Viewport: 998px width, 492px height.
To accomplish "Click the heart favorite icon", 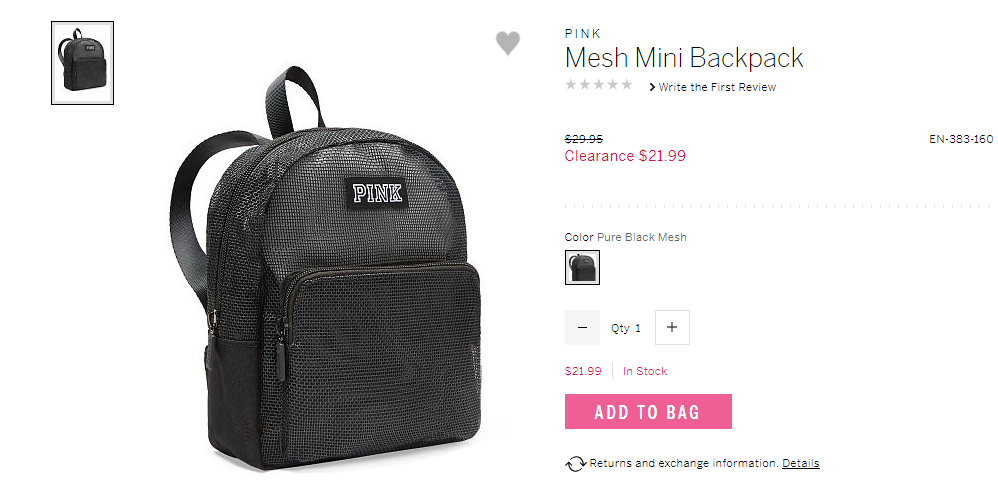I will 508,43.
